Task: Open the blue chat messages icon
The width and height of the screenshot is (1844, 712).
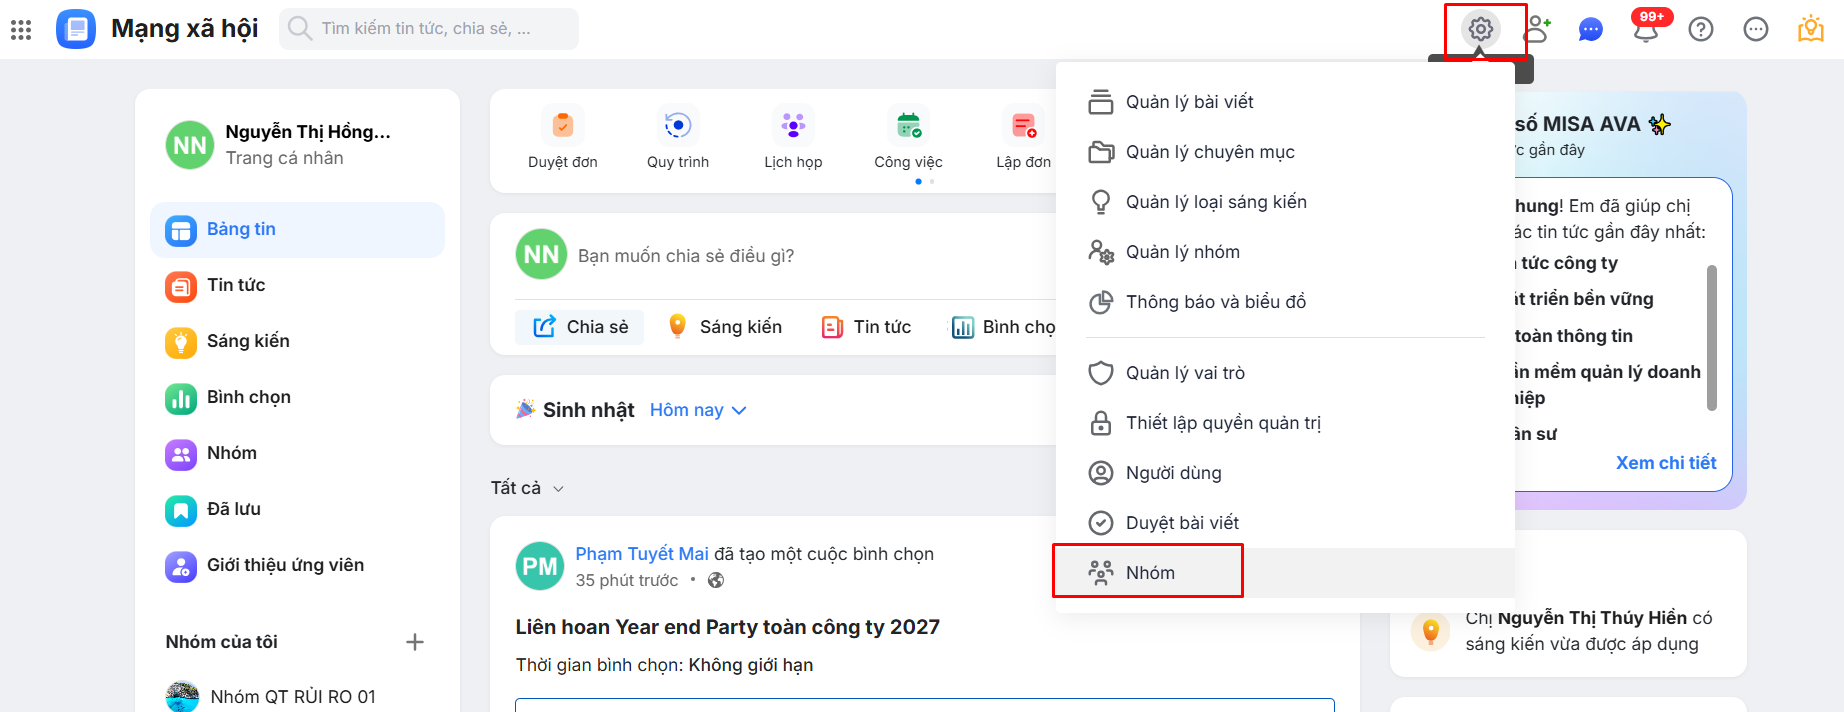Action: pyautogui.click(x=1590, y=30)
